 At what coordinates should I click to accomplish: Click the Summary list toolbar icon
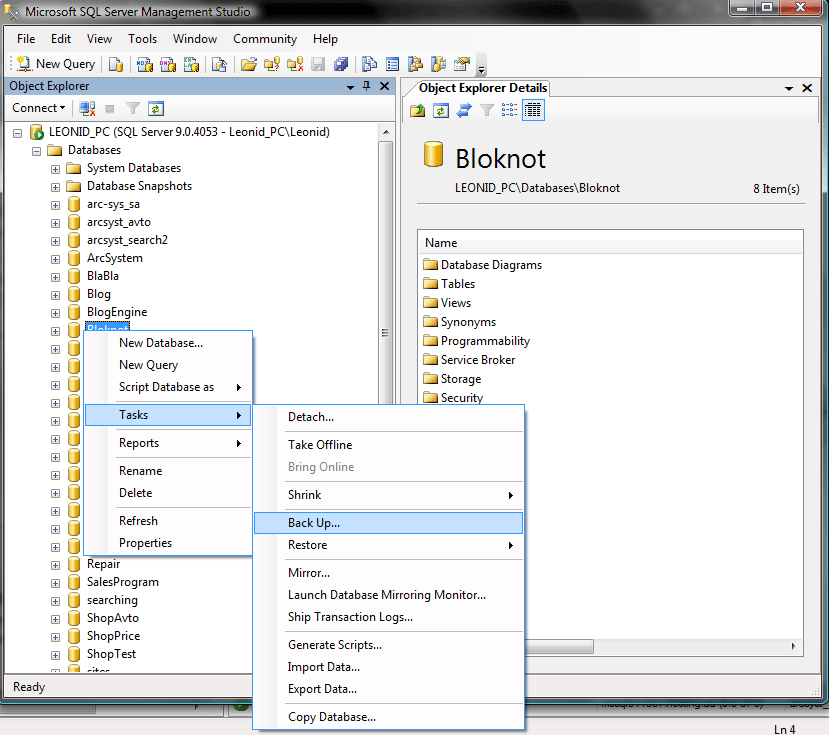(x=392, y=65)
